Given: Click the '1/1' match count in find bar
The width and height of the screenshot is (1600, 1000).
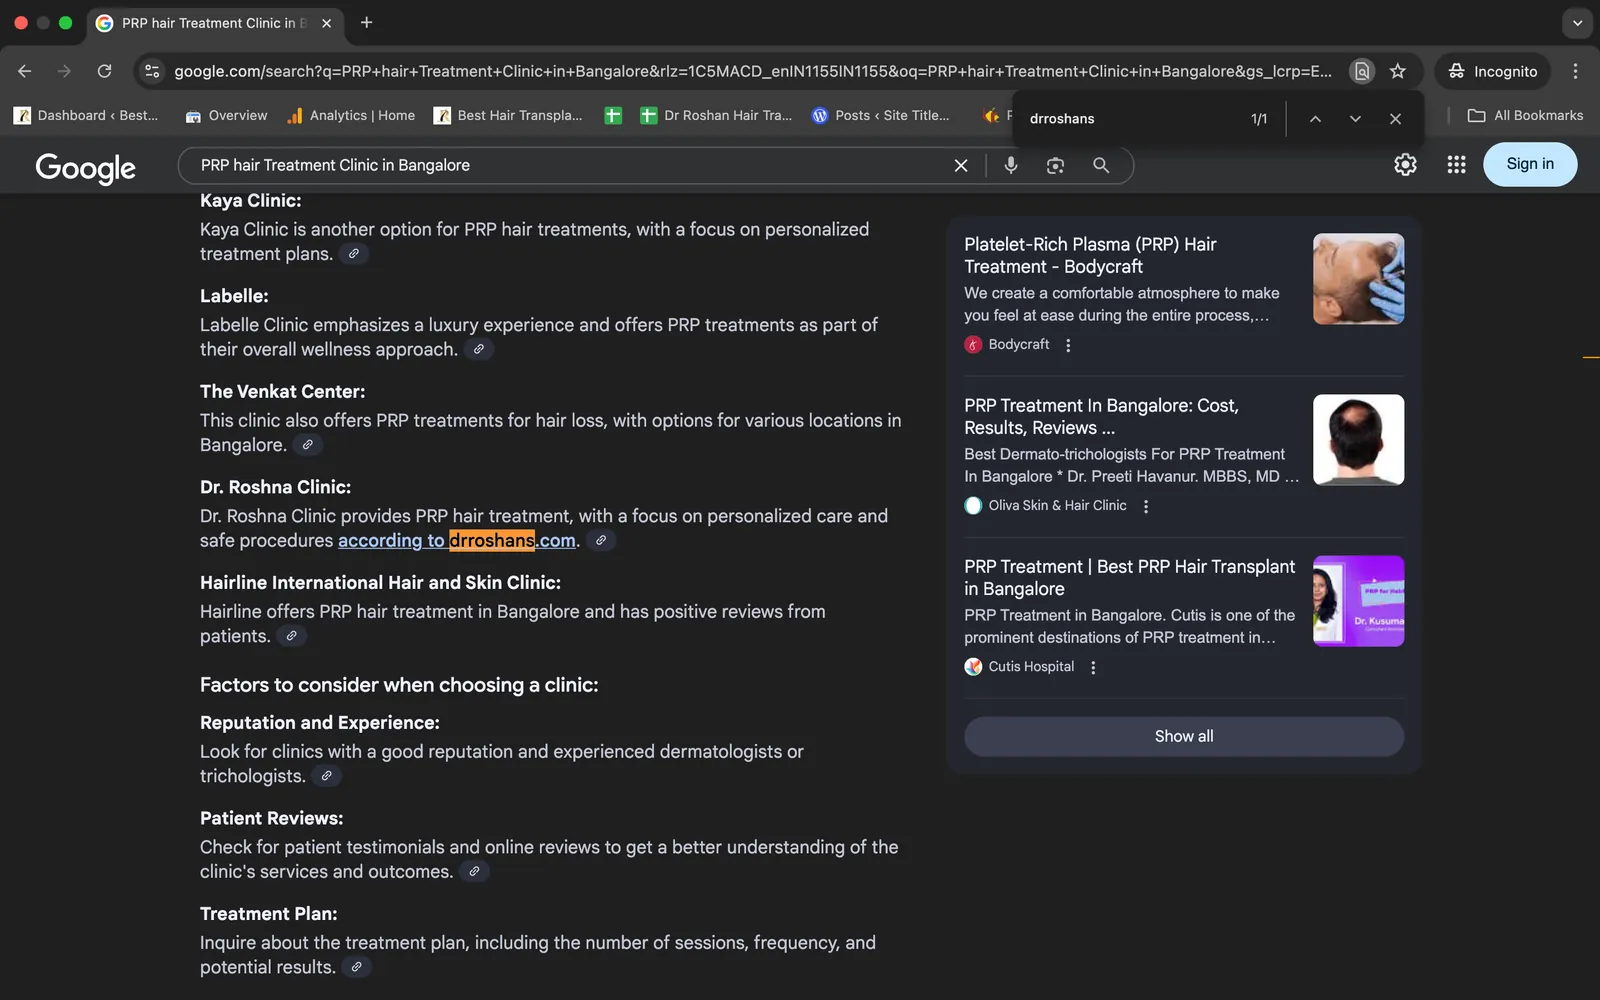Looking at the screenshot, I should click(x=1259, y=119).
